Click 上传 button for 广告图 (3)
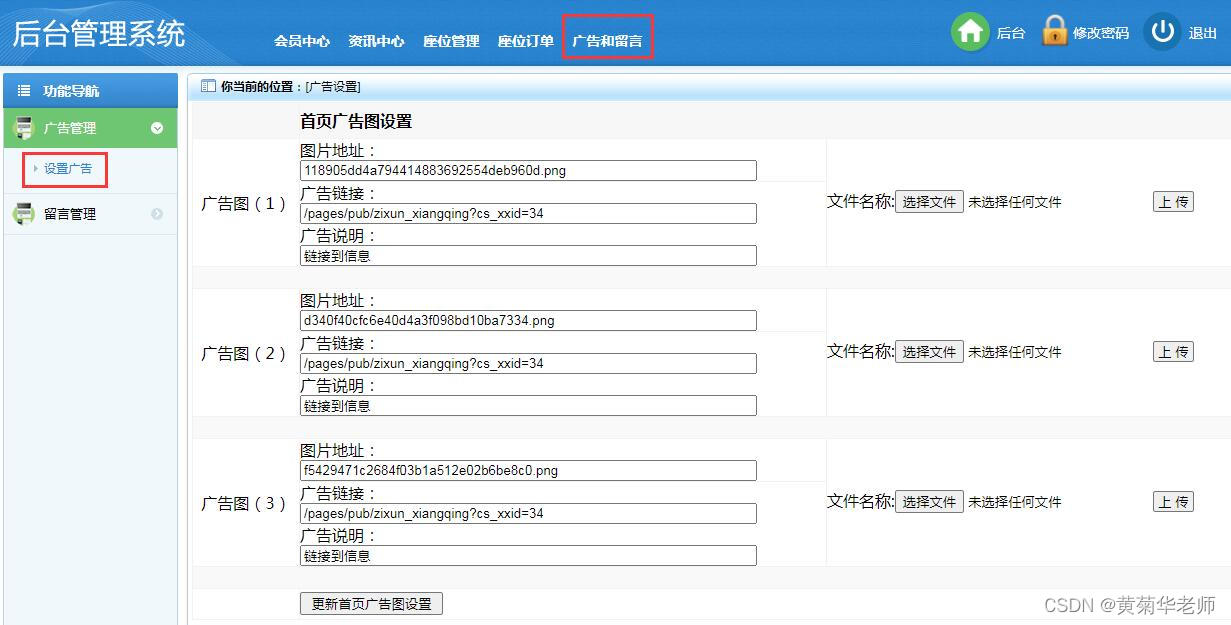The image size is (1231, 625). click(1173, 502)
